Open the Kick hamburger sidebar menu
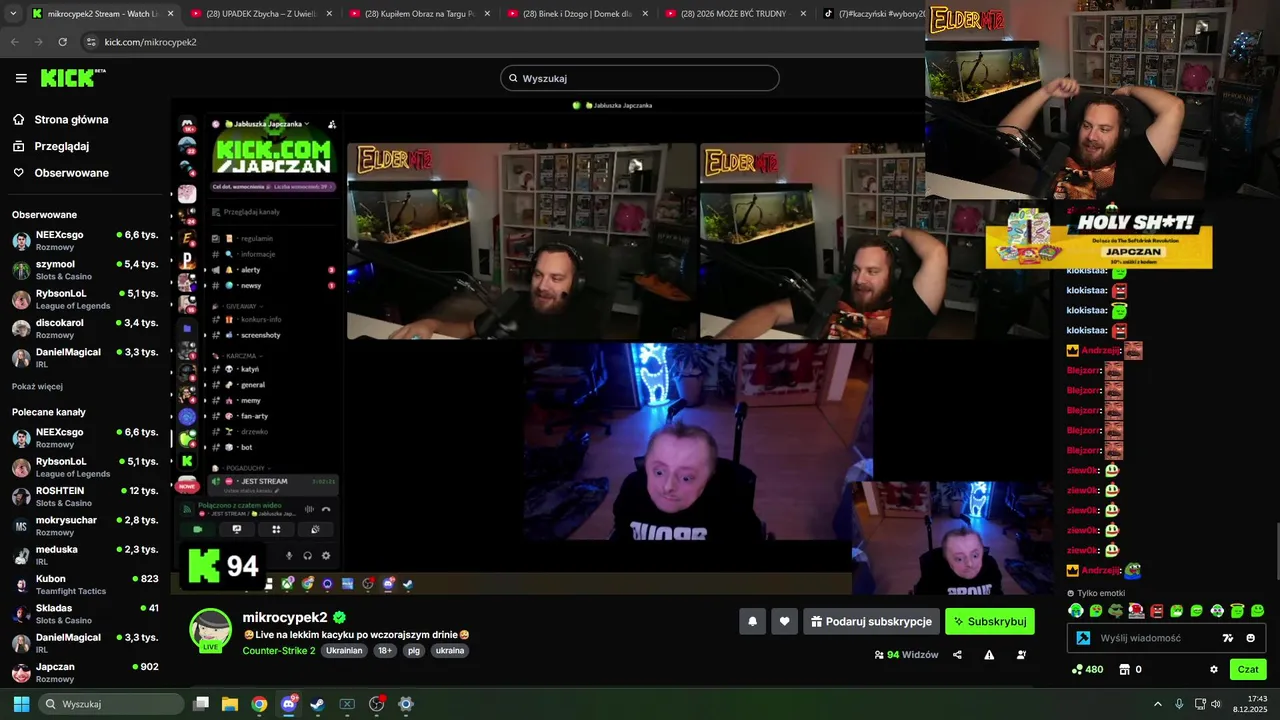Image resolution: width=1280 pixels, height=720 pixels. click(21, 78)
